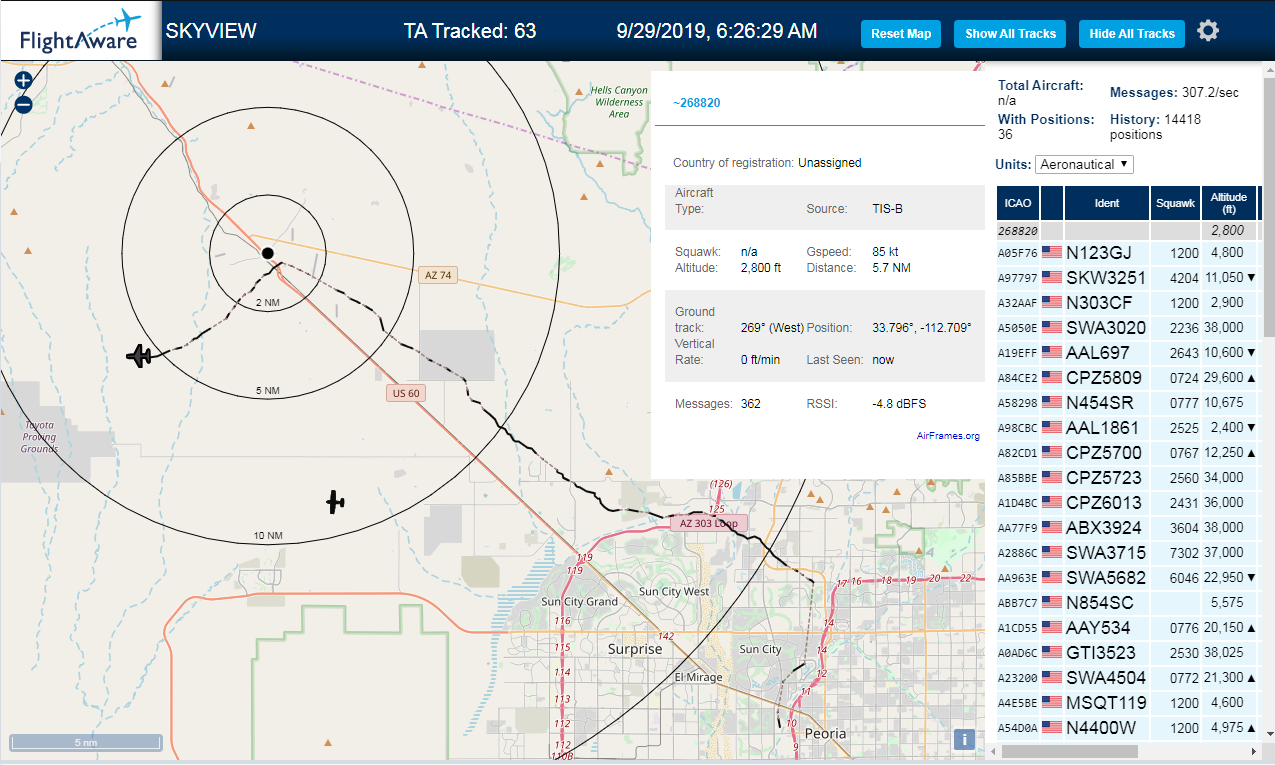This screenshot has width=1275, height=765.
Task: Click the AZ 74 road label on map
Action: 438,275
